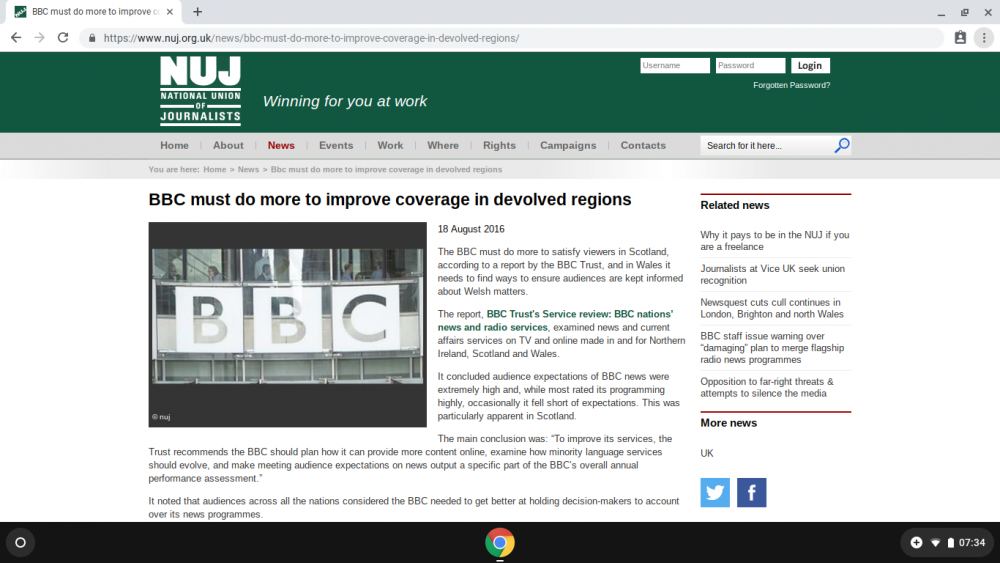Viewport: 1000px width, 563px height.
Task: Open the Work menu item
Action: [x=390, y=145]
